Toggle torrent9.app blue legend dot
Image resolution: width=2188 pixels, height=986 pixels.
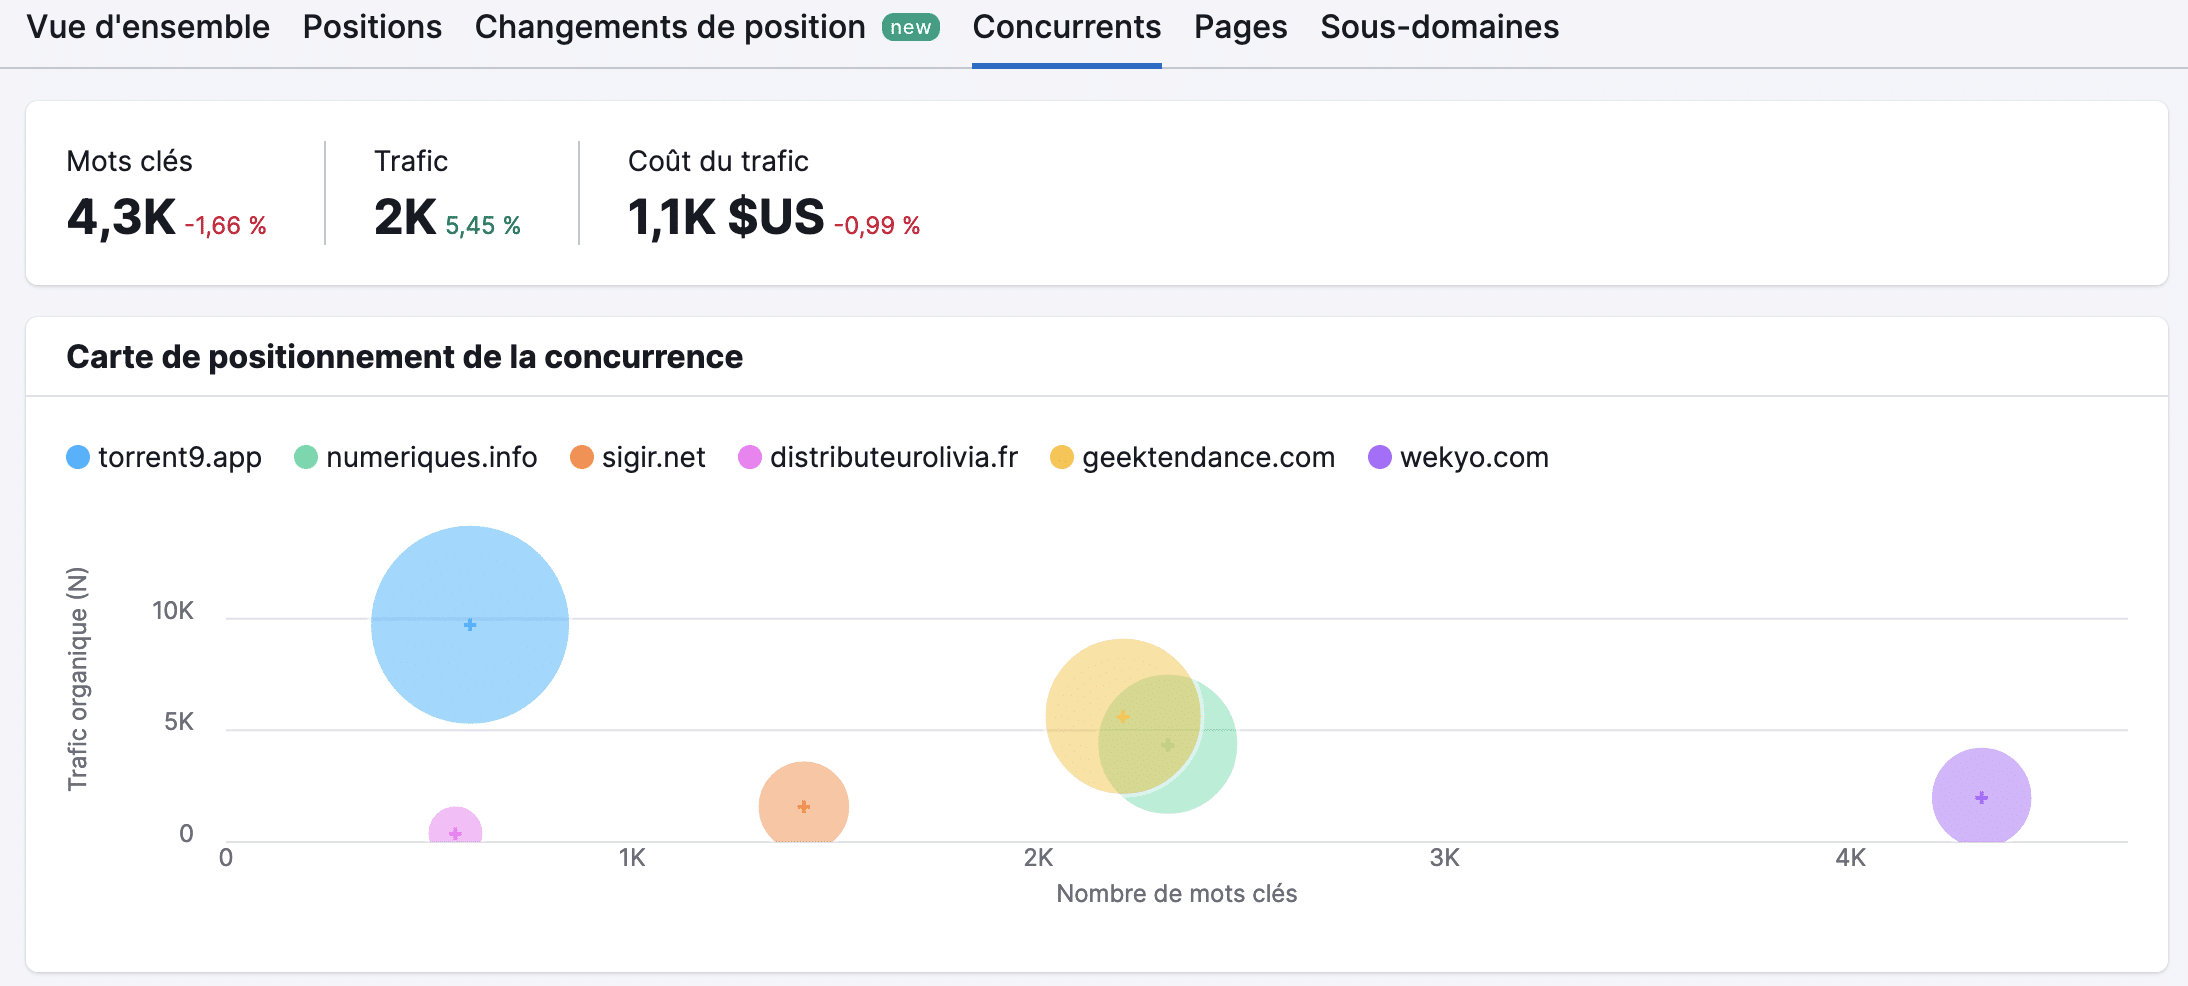click(x=78, y=457)
